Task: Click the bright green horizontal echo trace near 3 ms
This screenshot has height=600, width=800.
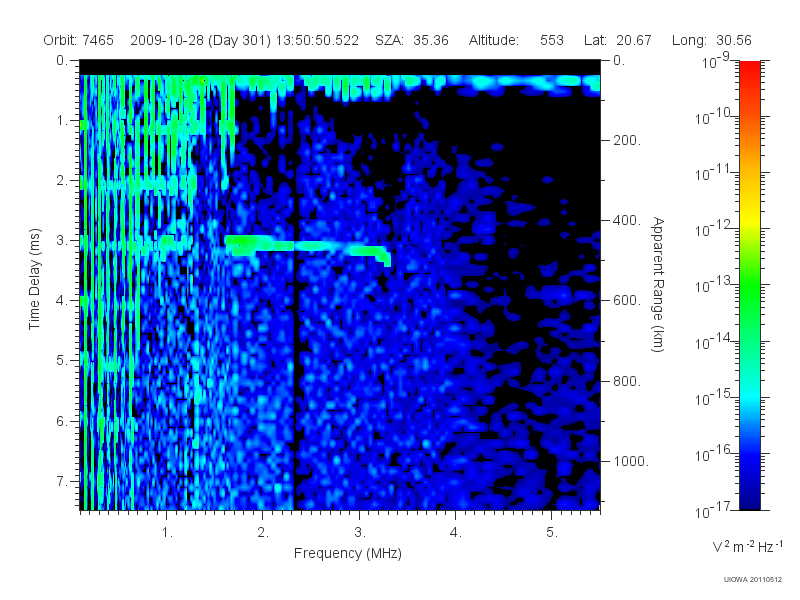Action: (x=306, y=246)
